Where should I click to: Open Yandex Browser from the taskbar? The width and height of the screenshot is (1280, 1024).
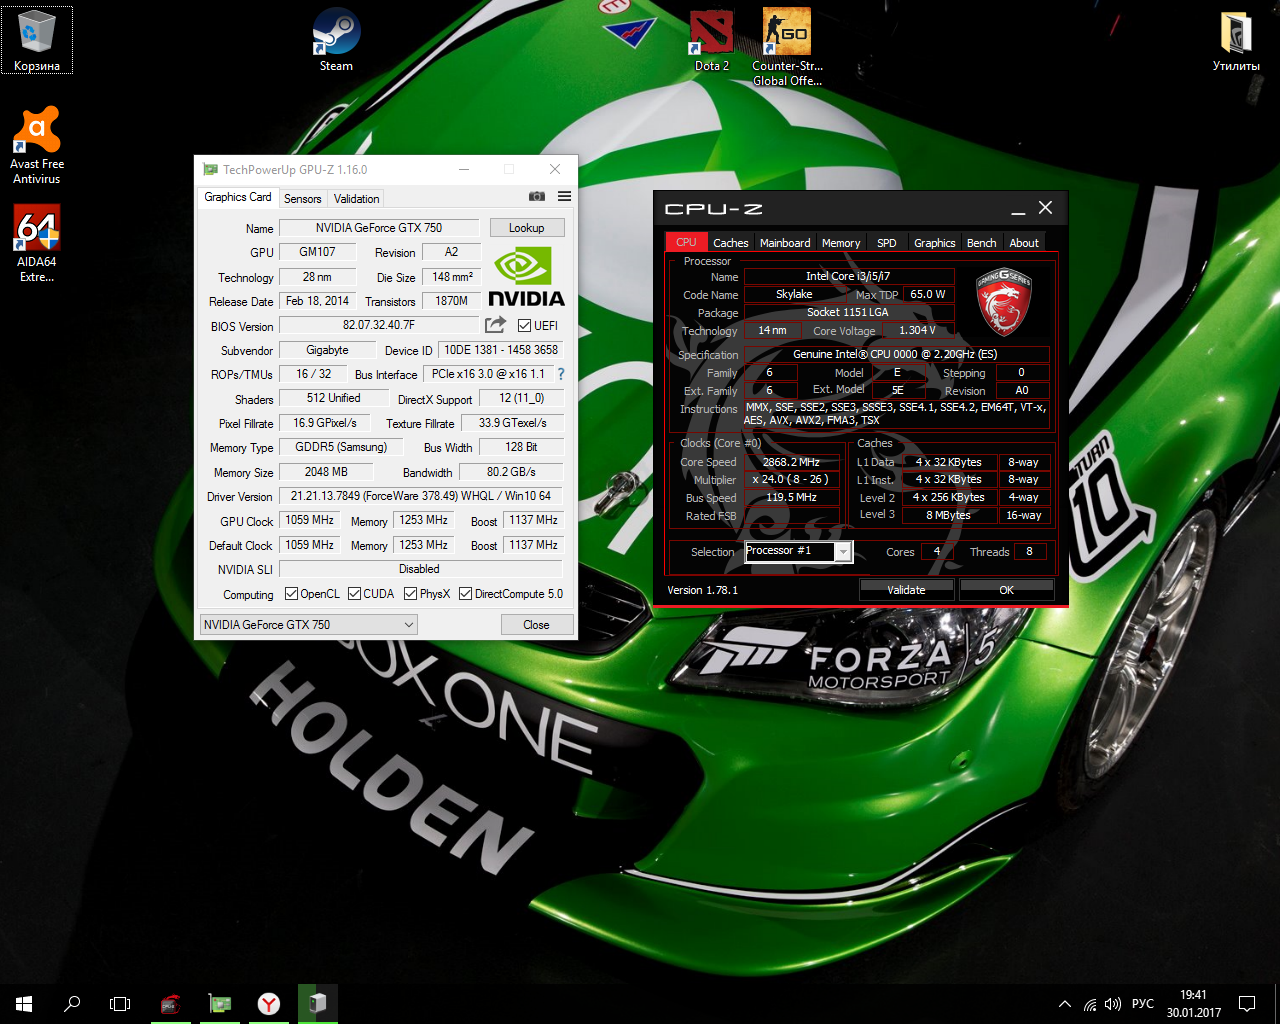pos(269,1004)
